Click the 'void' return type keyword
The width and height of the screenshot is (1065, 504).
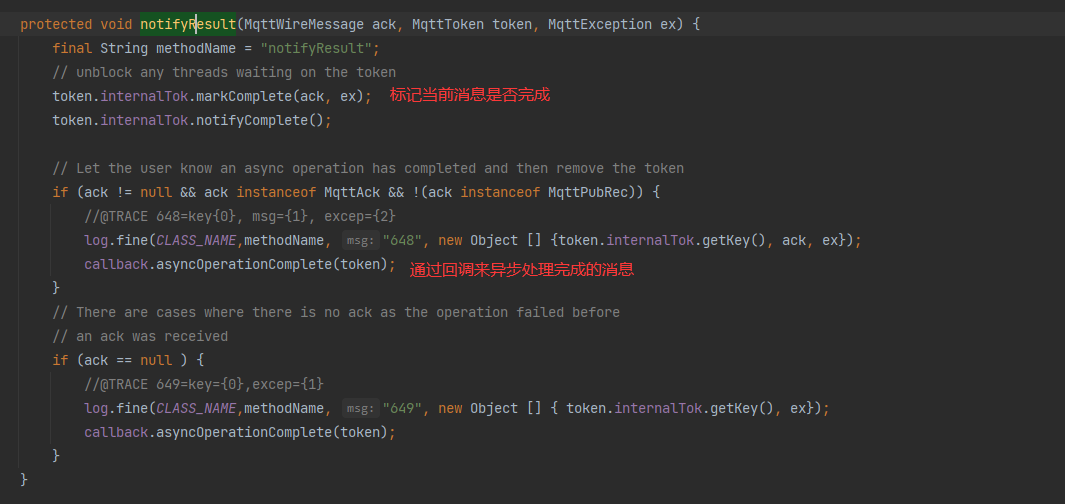(116, 24)
